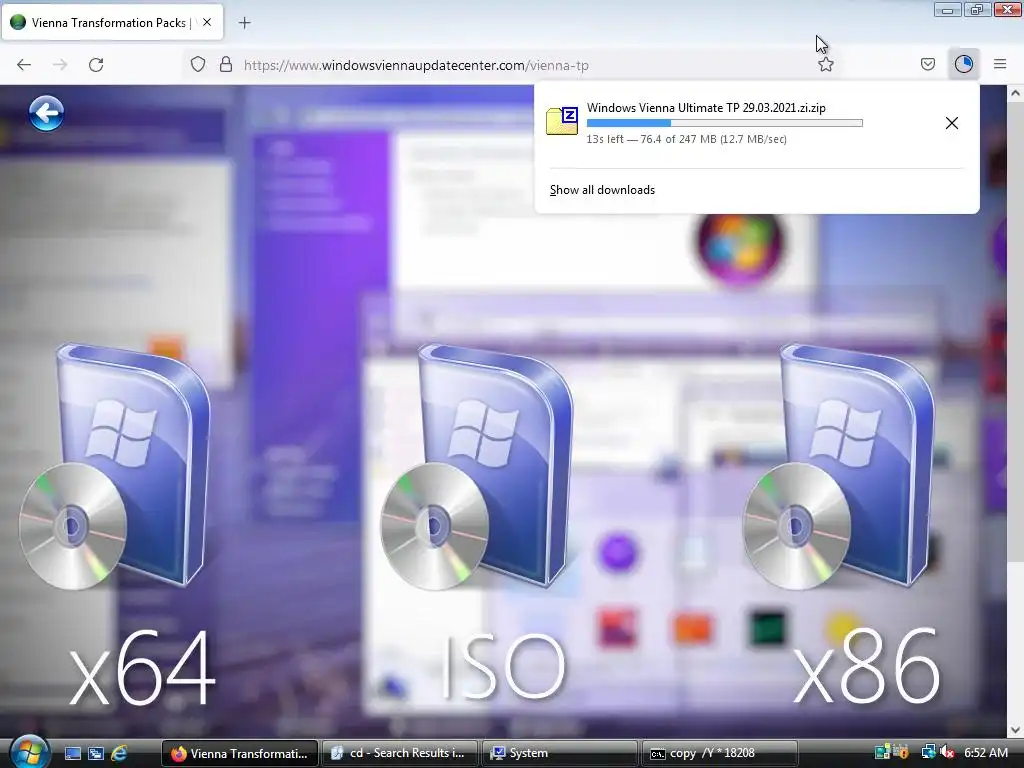
Task: Cancel the Windows Vienna Ultimate TP download
Action: click(x=952, y=123)
